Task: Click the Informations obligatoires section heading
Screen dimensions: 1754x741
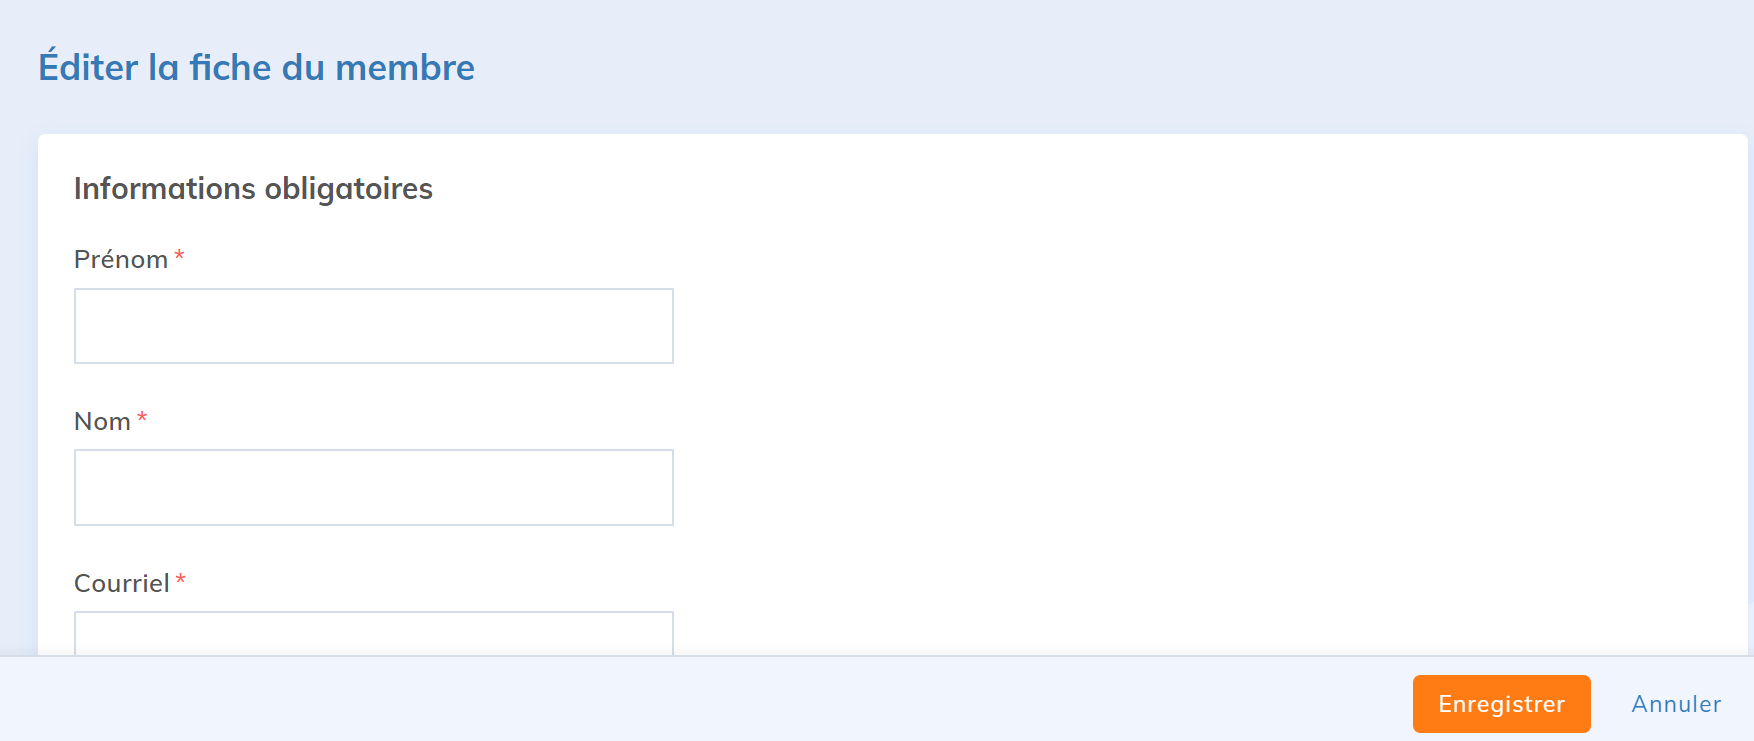Action: (x=253, y=189)
